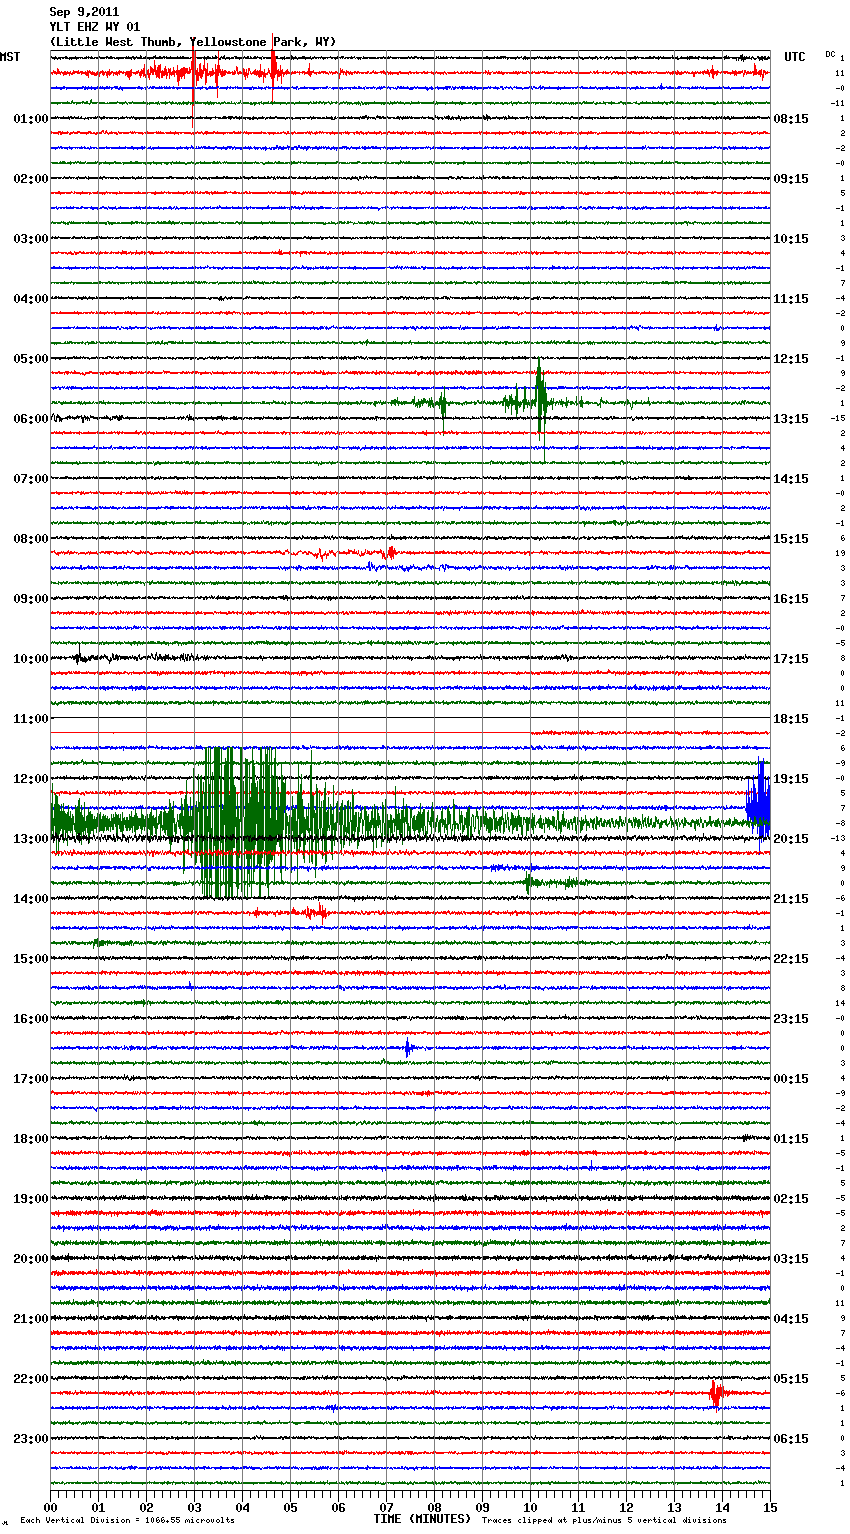Select the '02:00' MST hour label
This screenshot has height=1534, width=850.
point(31,179)
